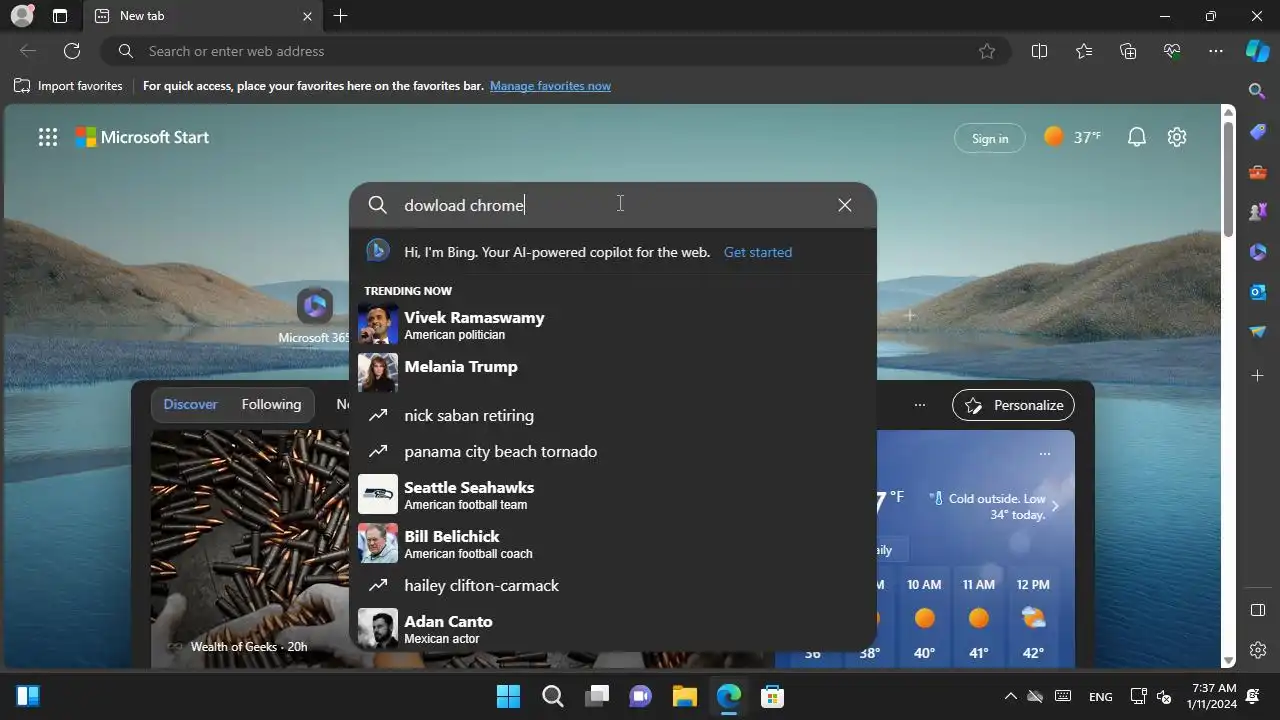Click Get started Bing link
The image size is (1280, 720).
pos(758,252)
